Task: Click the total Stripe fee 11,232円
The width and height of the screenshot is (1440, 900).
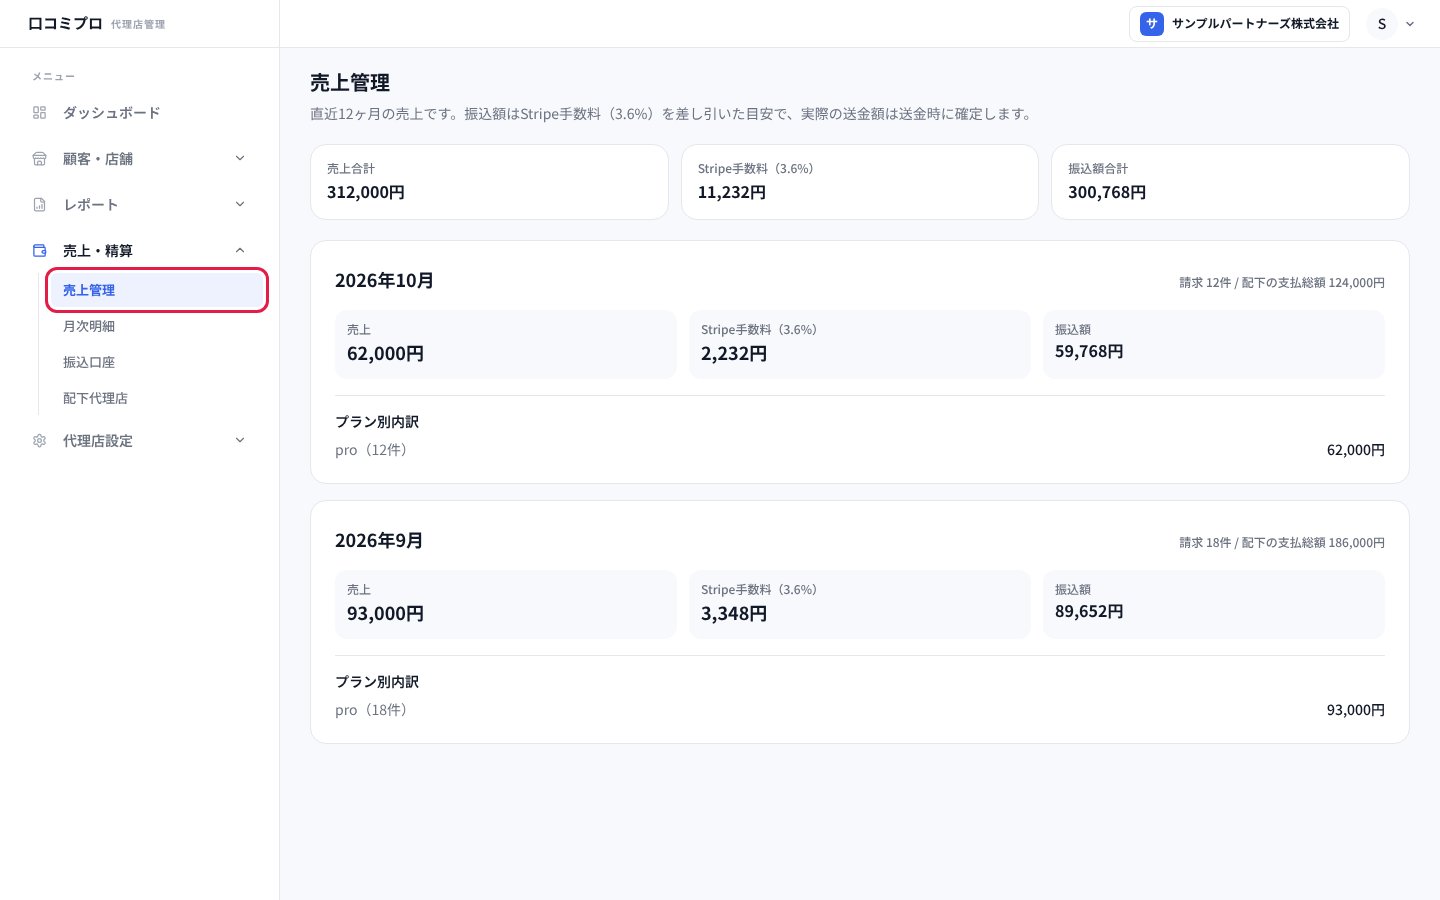Action: pos(732,192)
